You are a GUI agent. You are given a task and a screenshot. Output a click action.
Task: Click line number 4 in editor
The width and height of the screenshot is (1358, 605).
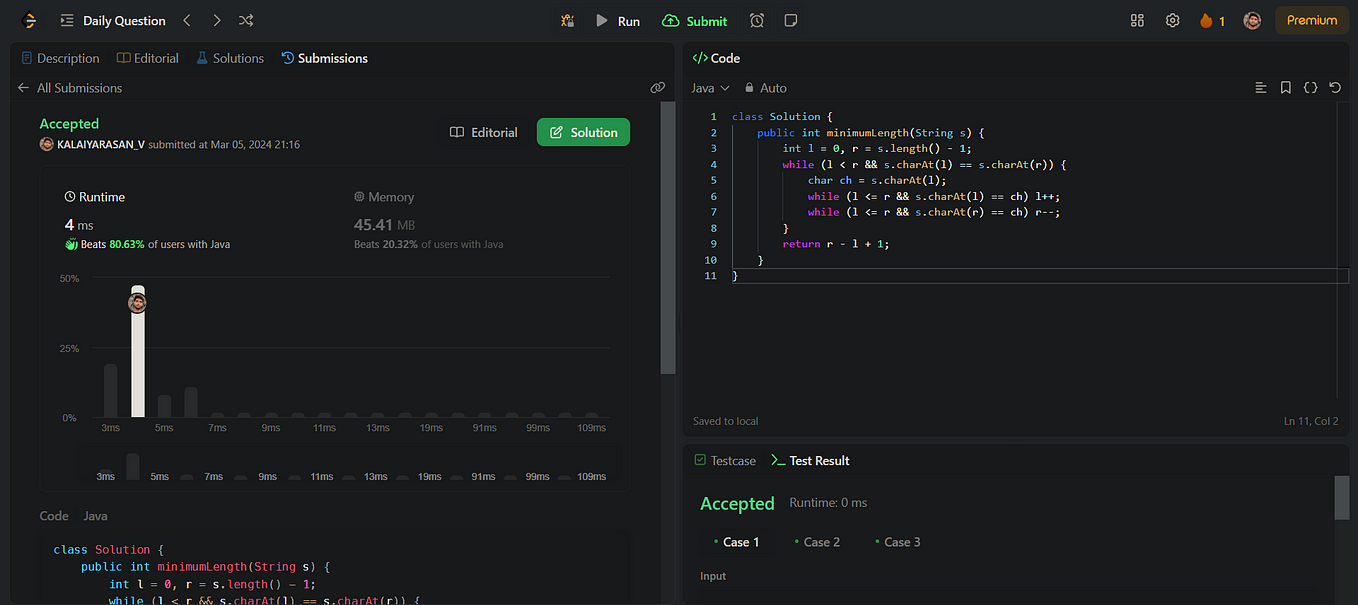point(713,164)
